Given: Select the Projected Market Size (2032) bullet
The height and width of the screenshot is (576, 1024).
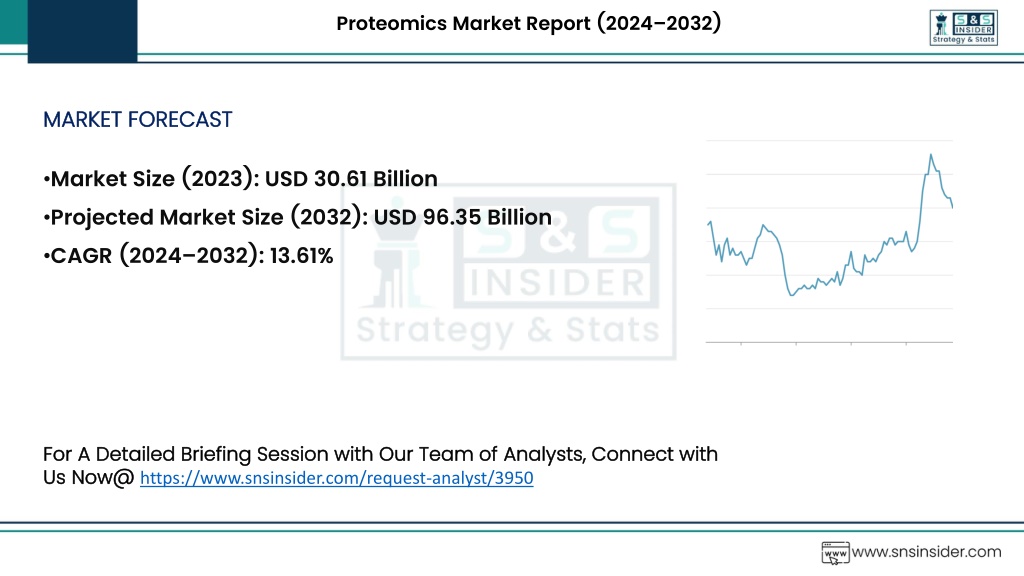Looking at the screenshot, I should pos(297,217).
